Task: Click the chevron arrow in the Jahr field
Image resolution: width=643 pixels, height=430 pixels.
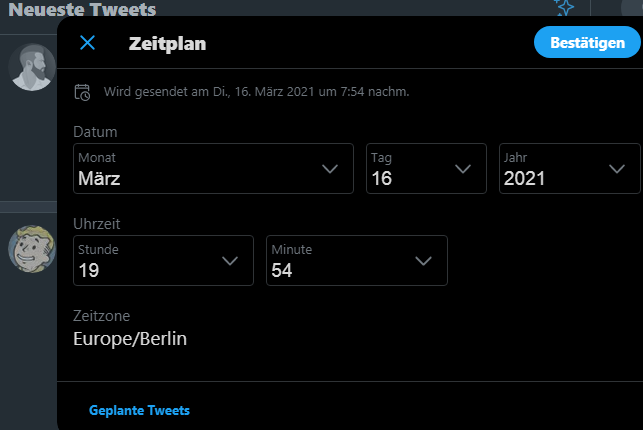Action: pos(617,169)
